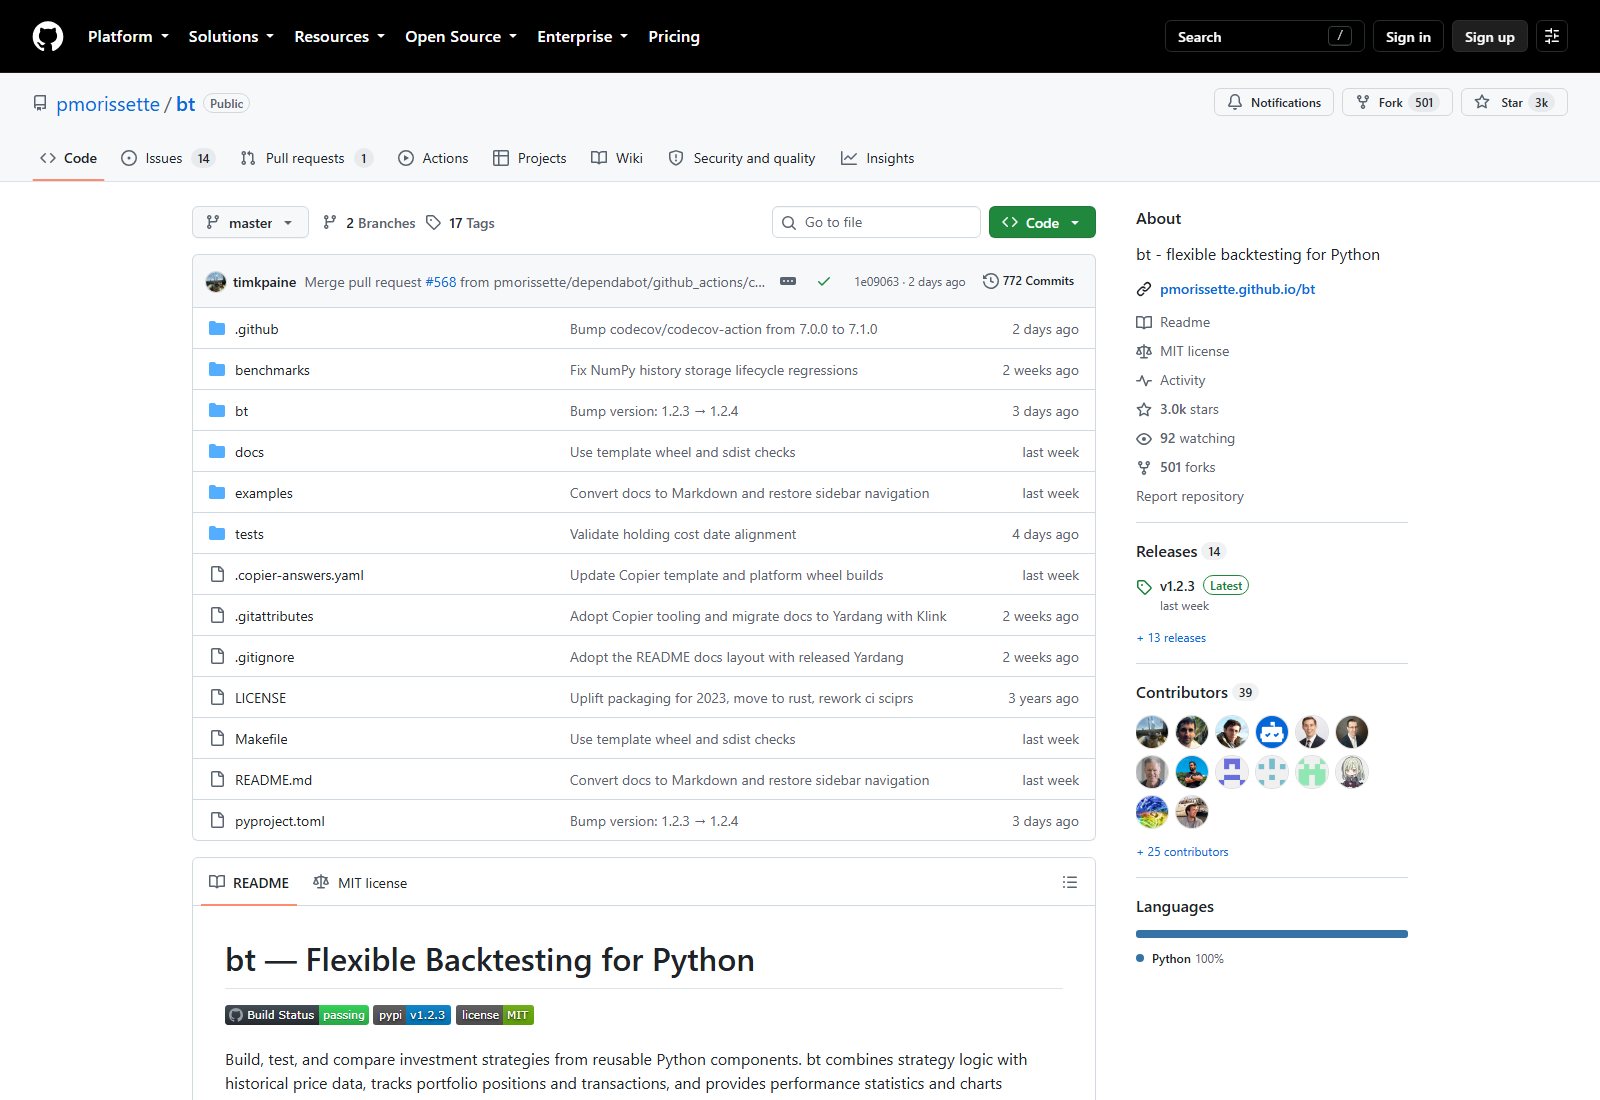The width and height of the screenshot is (1600, 1100).
Task: Open the Pricing nav item
Action: coord(674,37)
